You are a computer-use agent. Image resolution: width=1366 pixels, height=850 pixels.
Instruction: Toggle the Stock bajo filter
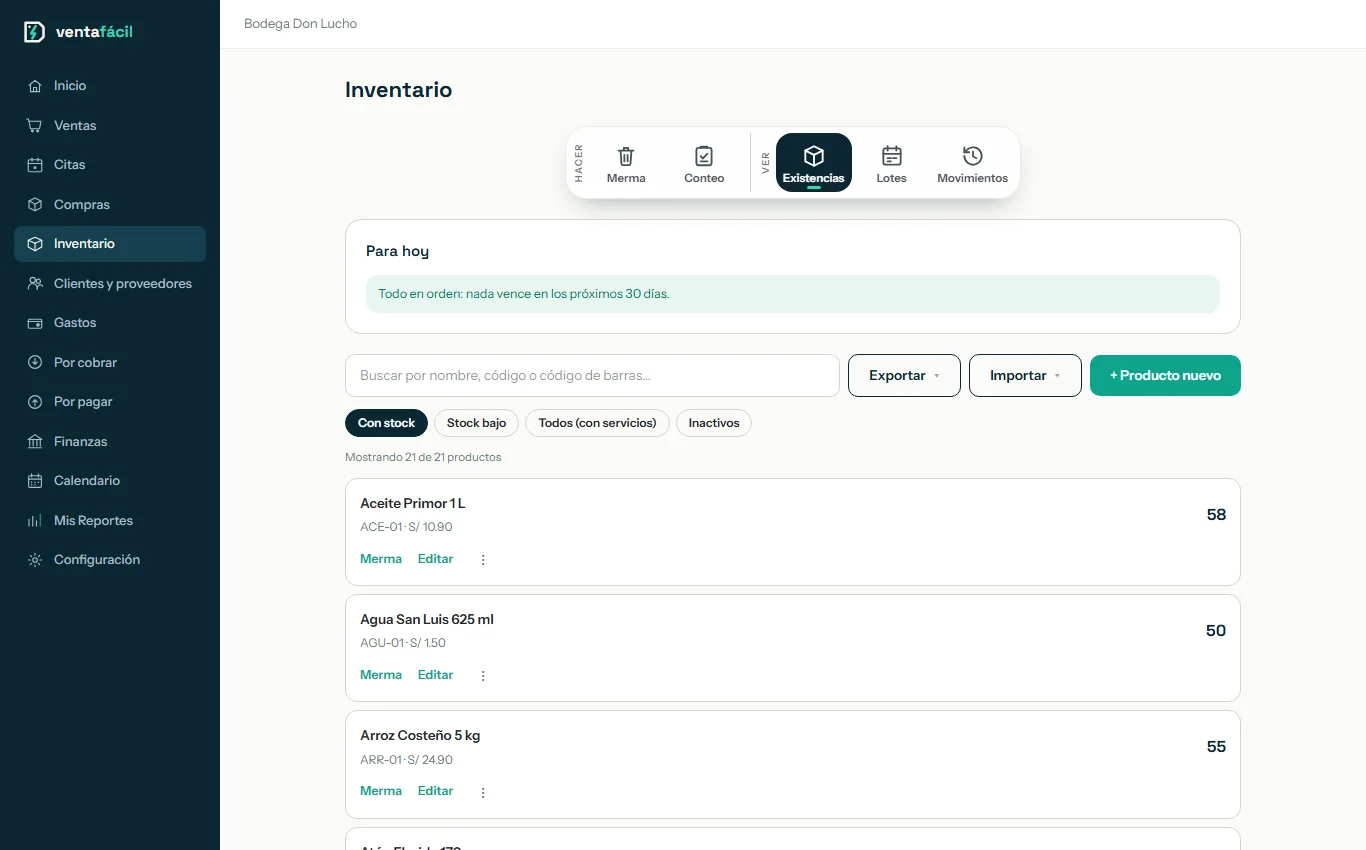point(476,423)
